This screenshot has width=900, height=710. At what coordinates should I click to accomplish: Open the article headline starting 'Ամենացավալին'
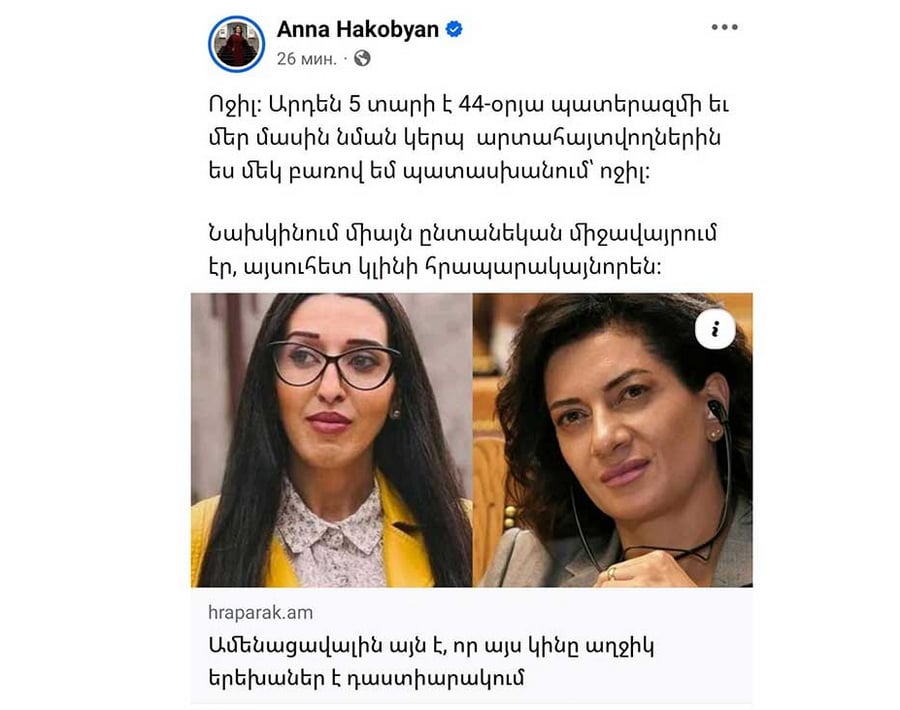430,662
